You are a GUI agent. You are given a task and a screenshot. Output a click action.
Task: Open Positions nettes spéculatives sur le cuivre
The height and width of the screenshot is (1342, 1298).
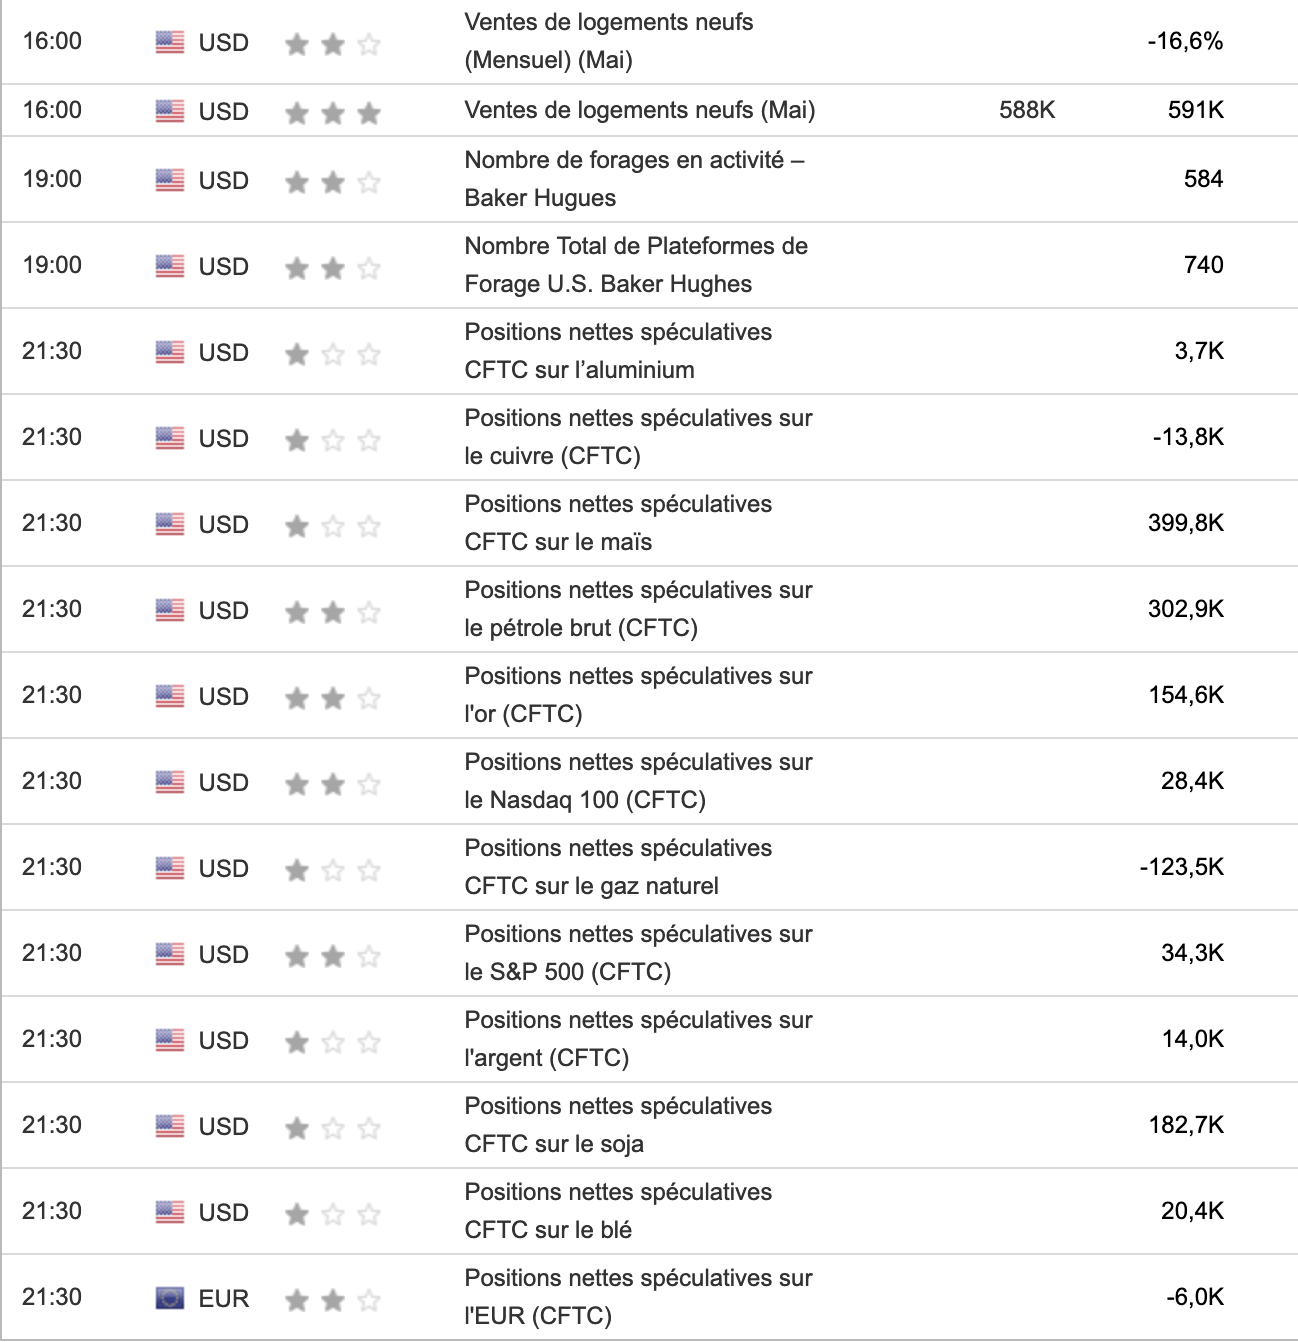click(x=638, y=437)
